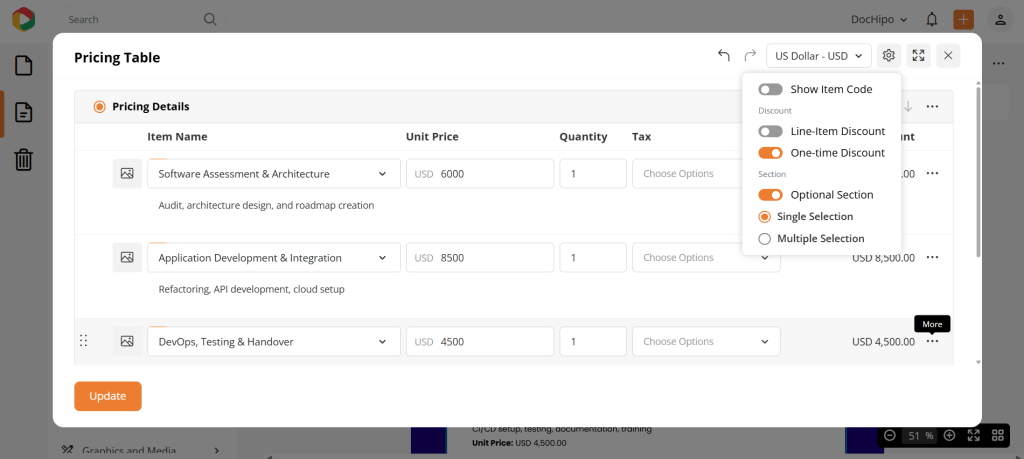Grab the drag handle of DevOps row
Screen dimensions: 1024x459
point(84,340)
